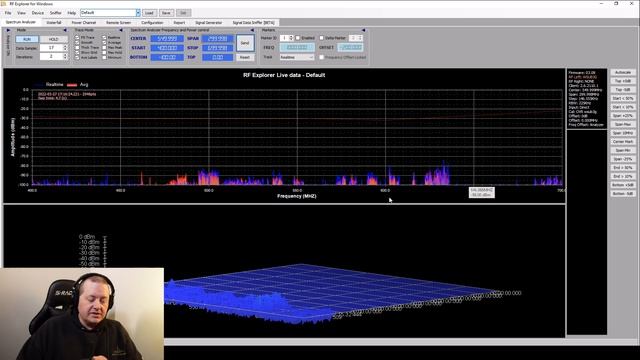The width and height of the screenshot is (640, 360).
Task: Open the Device menu
Action: 38,13
